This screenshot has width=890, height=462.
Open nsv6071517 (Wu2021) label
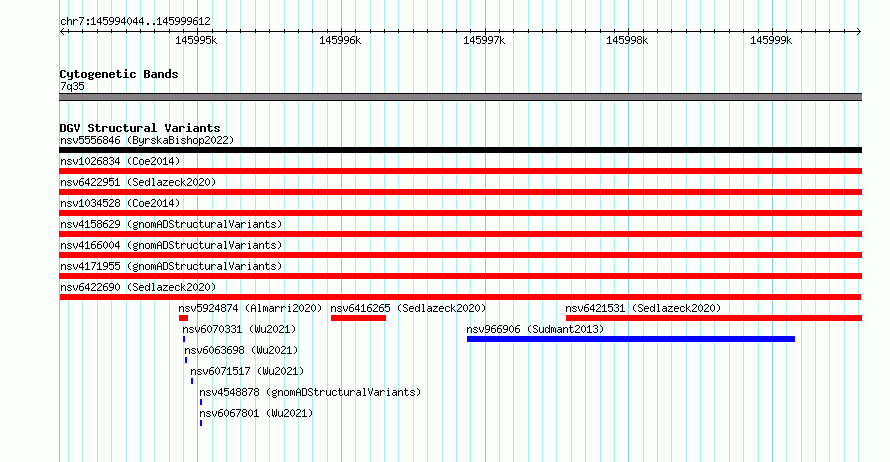[247, 371]
